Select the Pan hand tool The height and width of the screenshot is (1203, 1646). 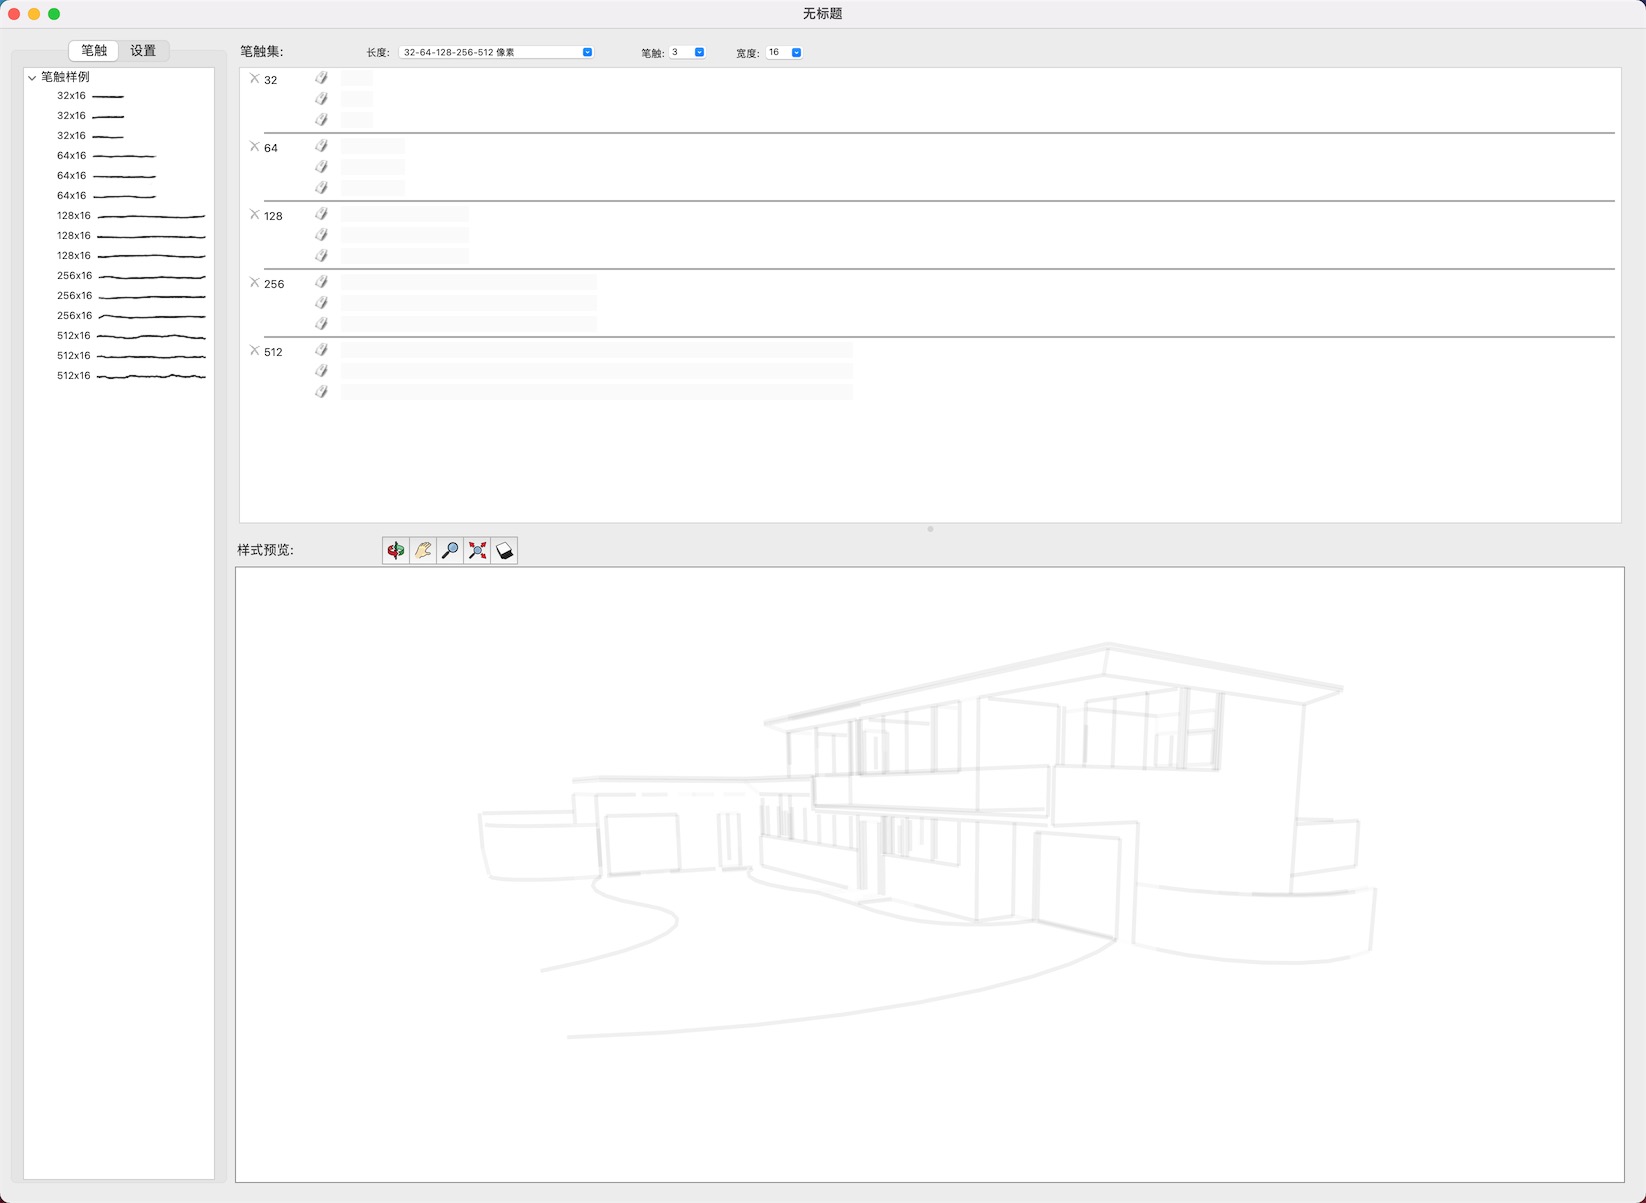[x=423, y=550]
